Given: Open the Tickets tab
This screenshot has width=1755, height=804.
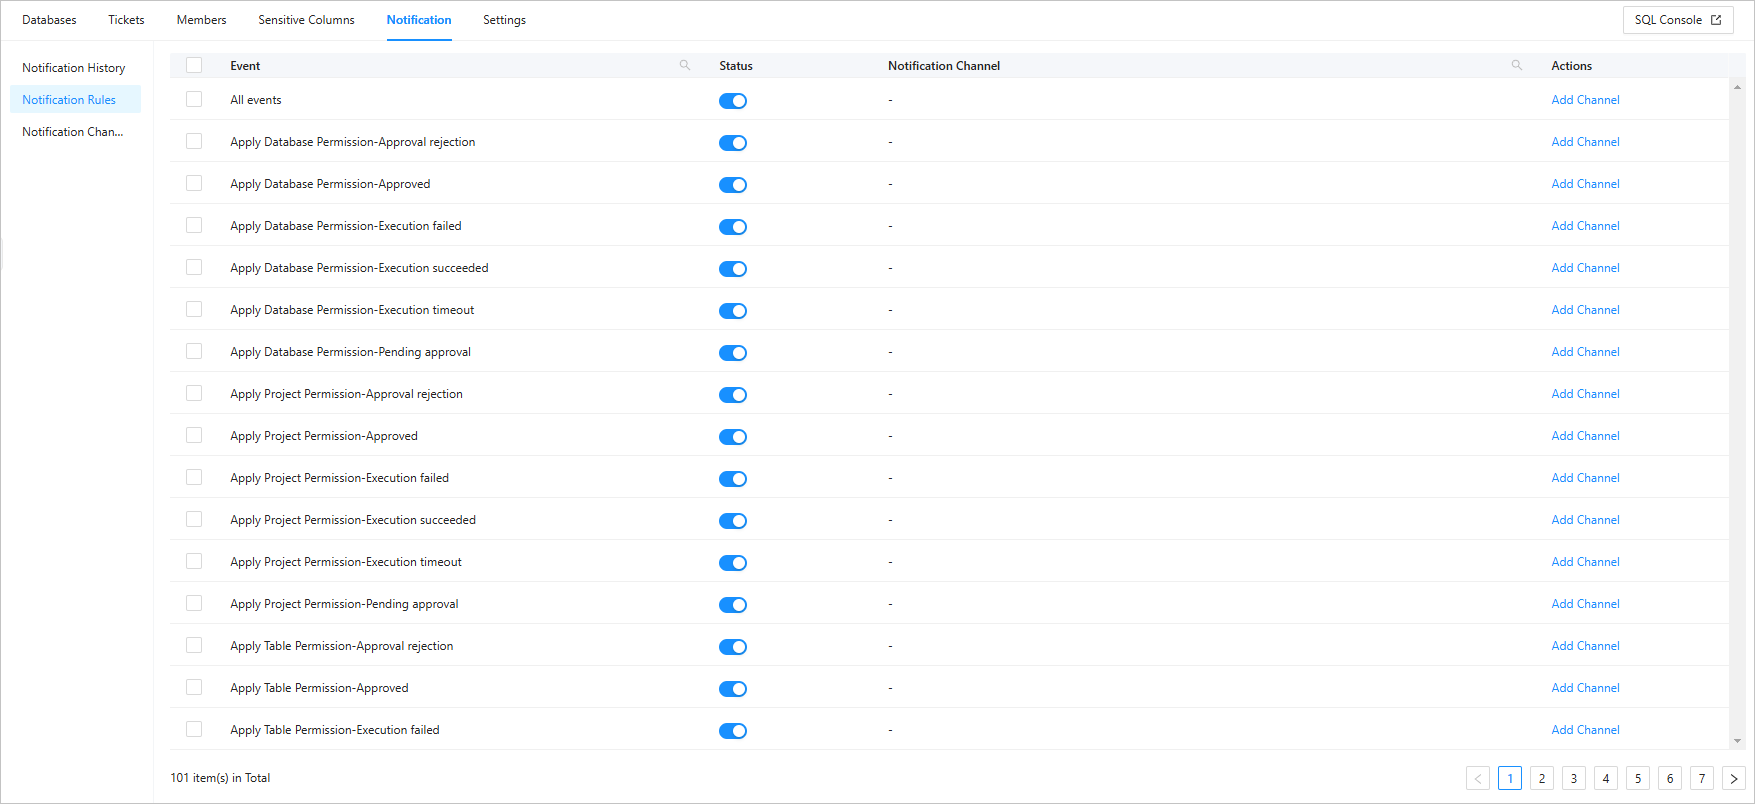Looking at the screenshot, I should [x=126, y=20].
